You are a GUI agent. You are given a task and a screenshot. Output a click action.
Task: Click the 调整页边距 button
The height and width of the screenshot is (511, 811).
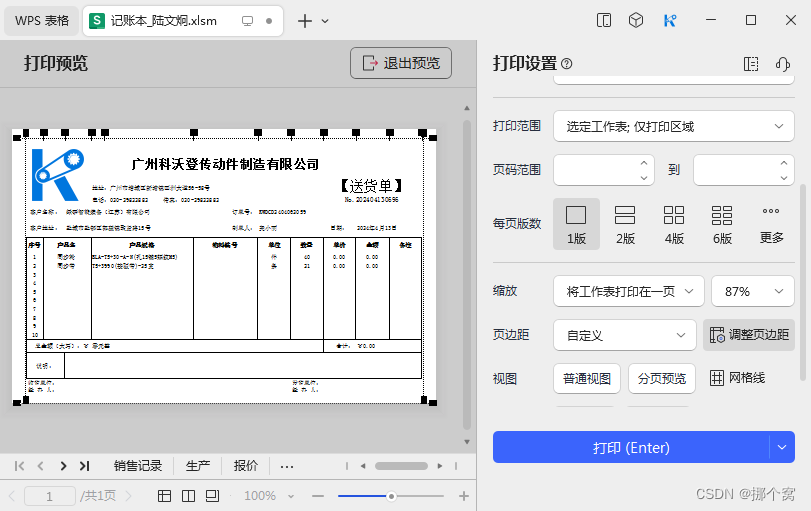[x=748, y=335]
